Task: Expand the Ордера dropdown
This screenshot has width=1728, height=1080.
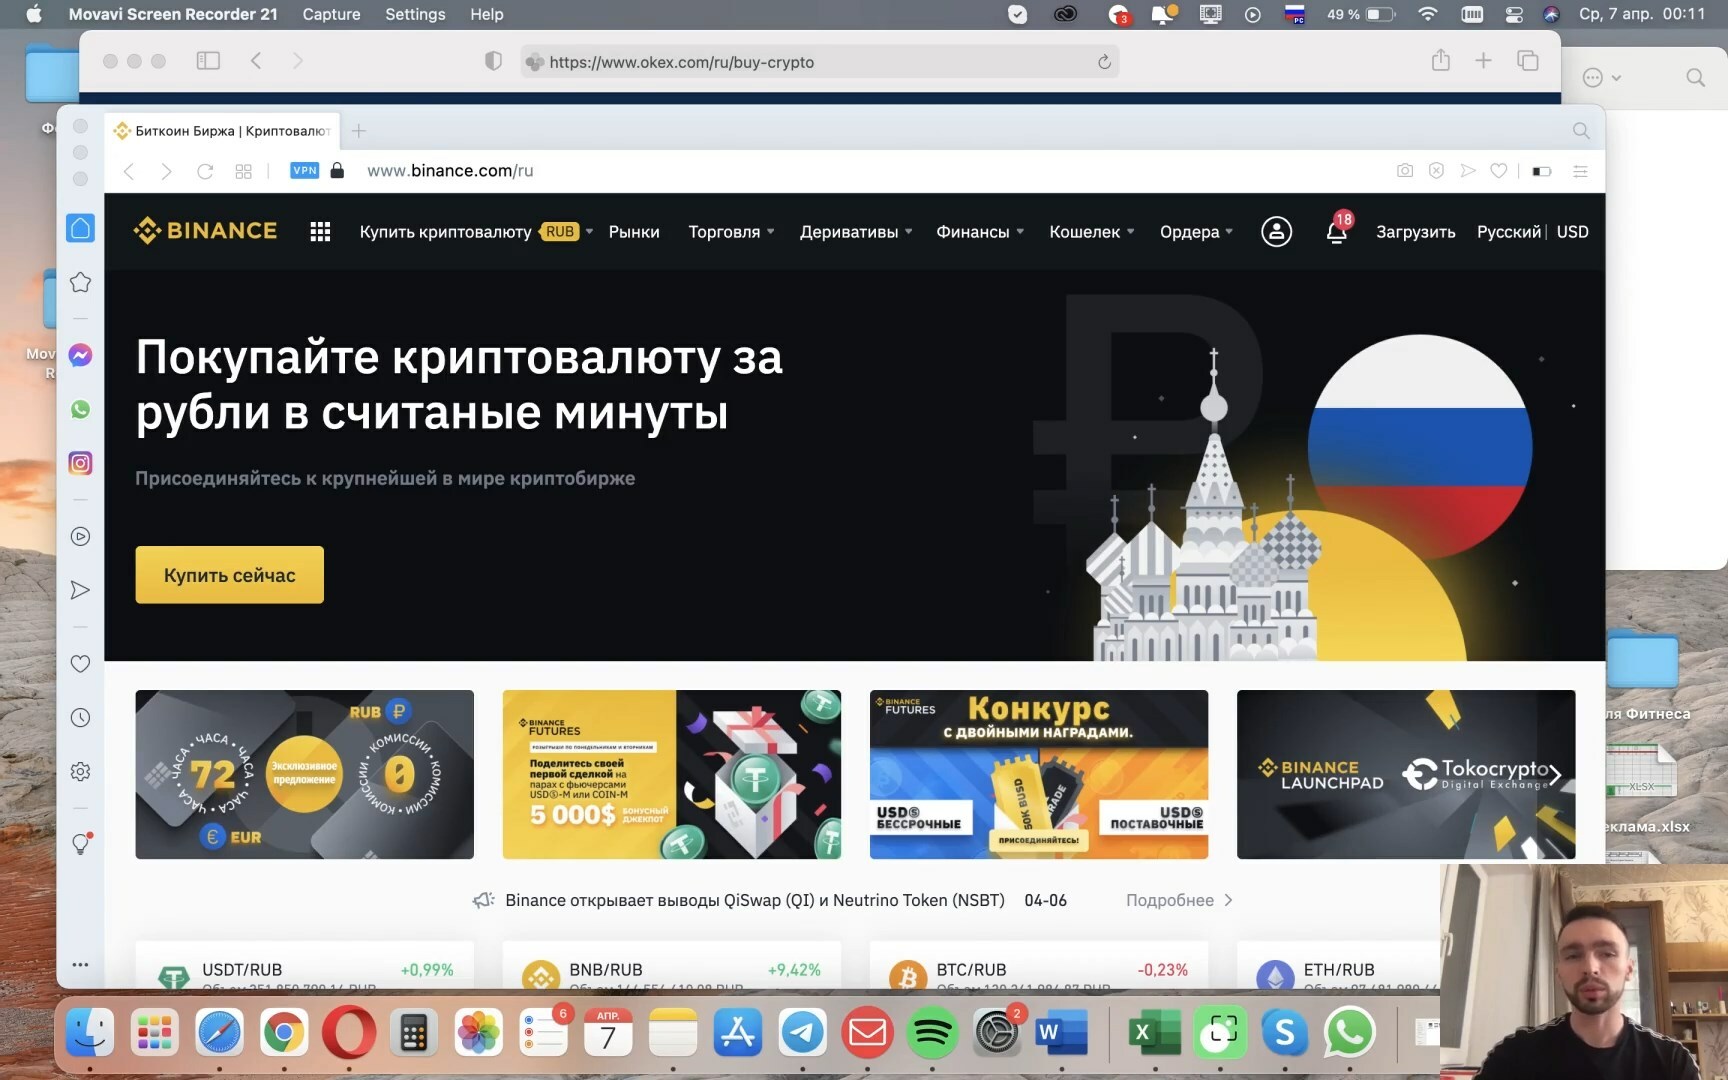Action: pos(1196,232)
